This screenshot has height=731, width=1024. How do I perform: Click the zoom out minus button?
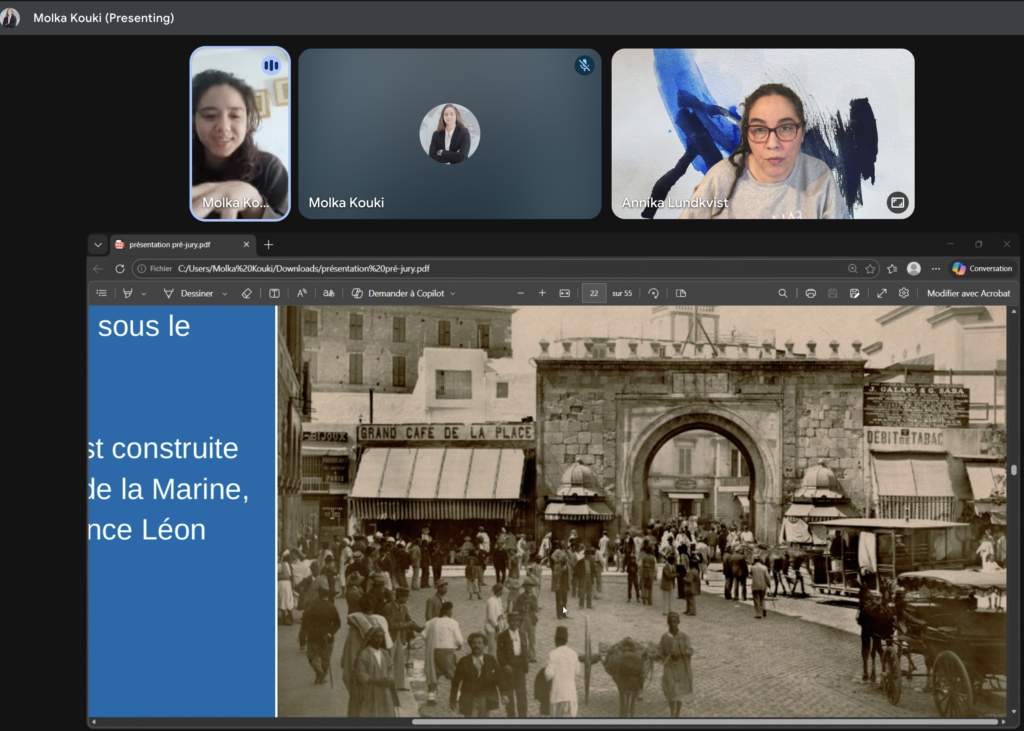coord(520,293)
